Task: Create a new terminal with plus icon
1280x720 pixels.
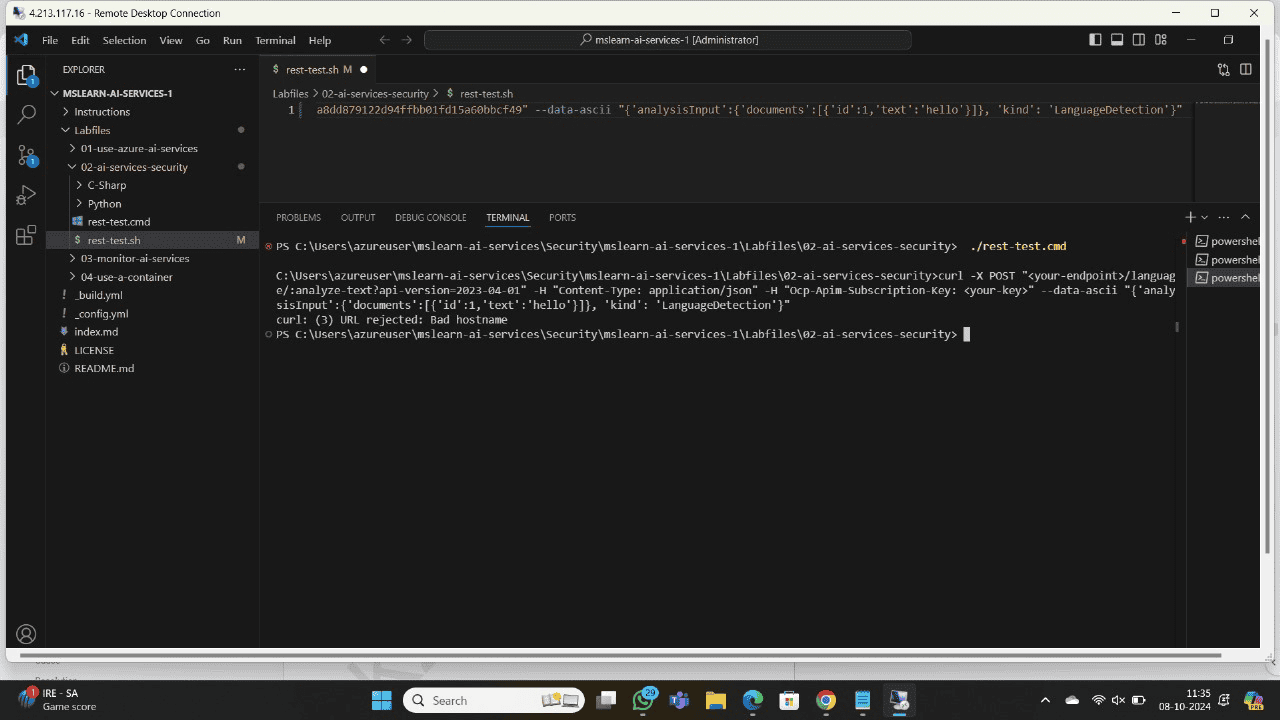Action: pyautogui.click(x=1190, y=217)
